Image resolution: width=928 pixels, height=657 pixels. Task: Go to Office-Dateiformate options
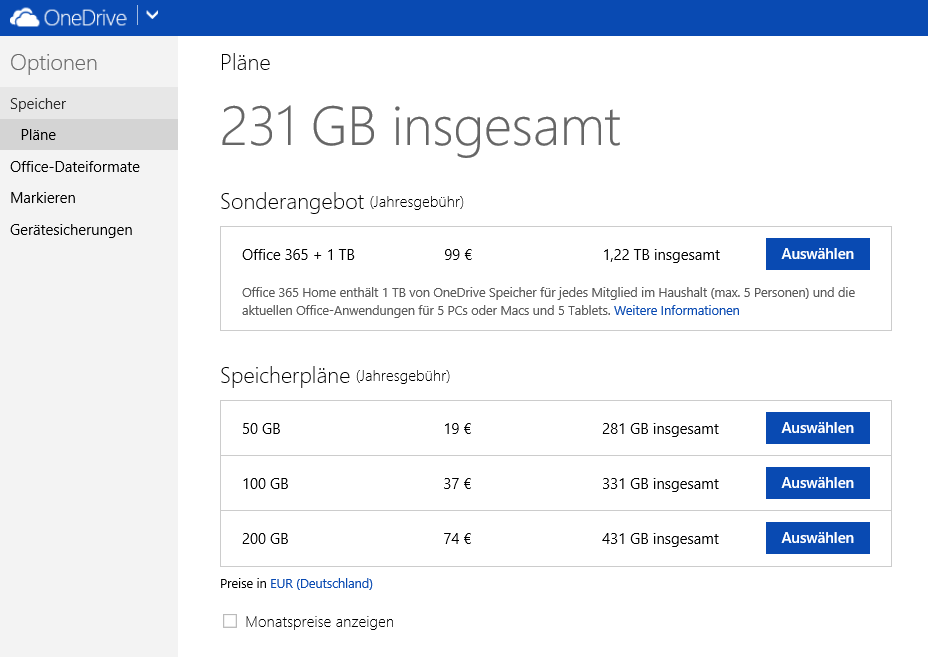click(75, 167)
